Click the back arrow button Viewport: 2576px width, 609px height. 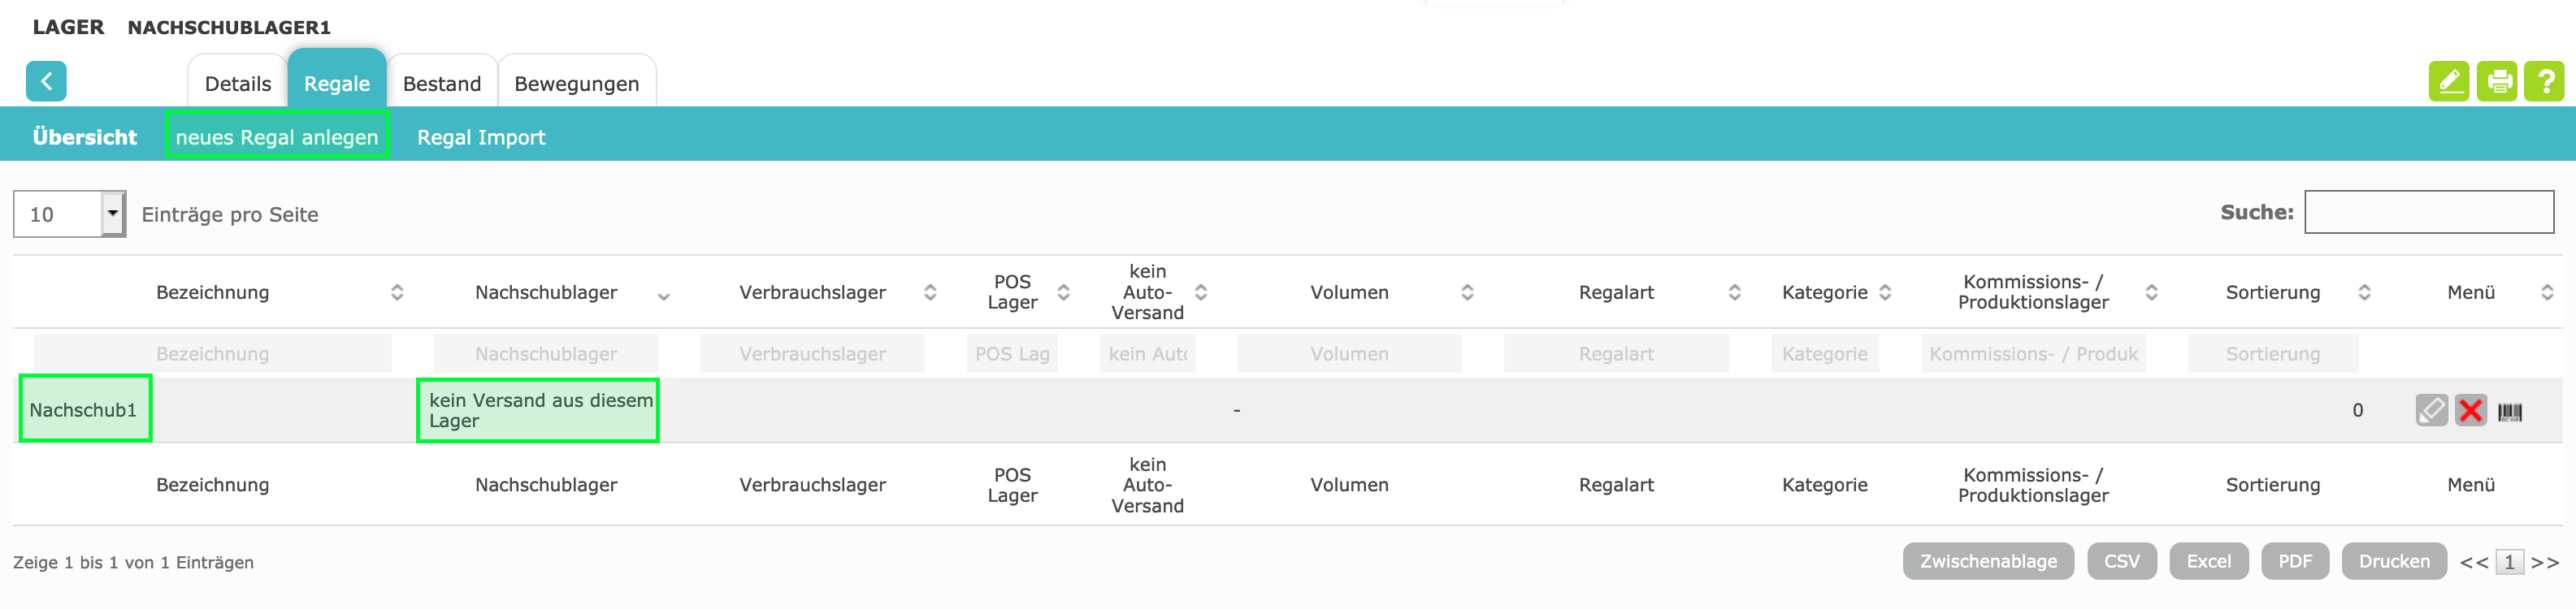pos(46,81)
